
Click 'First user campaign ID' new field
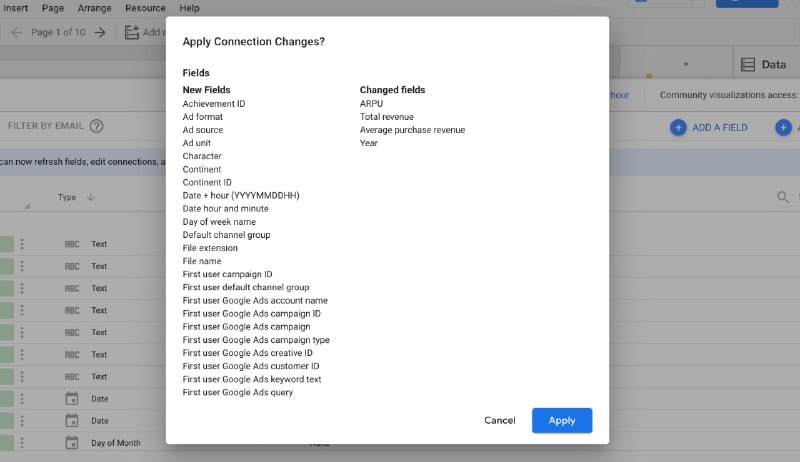click(227, 274)
